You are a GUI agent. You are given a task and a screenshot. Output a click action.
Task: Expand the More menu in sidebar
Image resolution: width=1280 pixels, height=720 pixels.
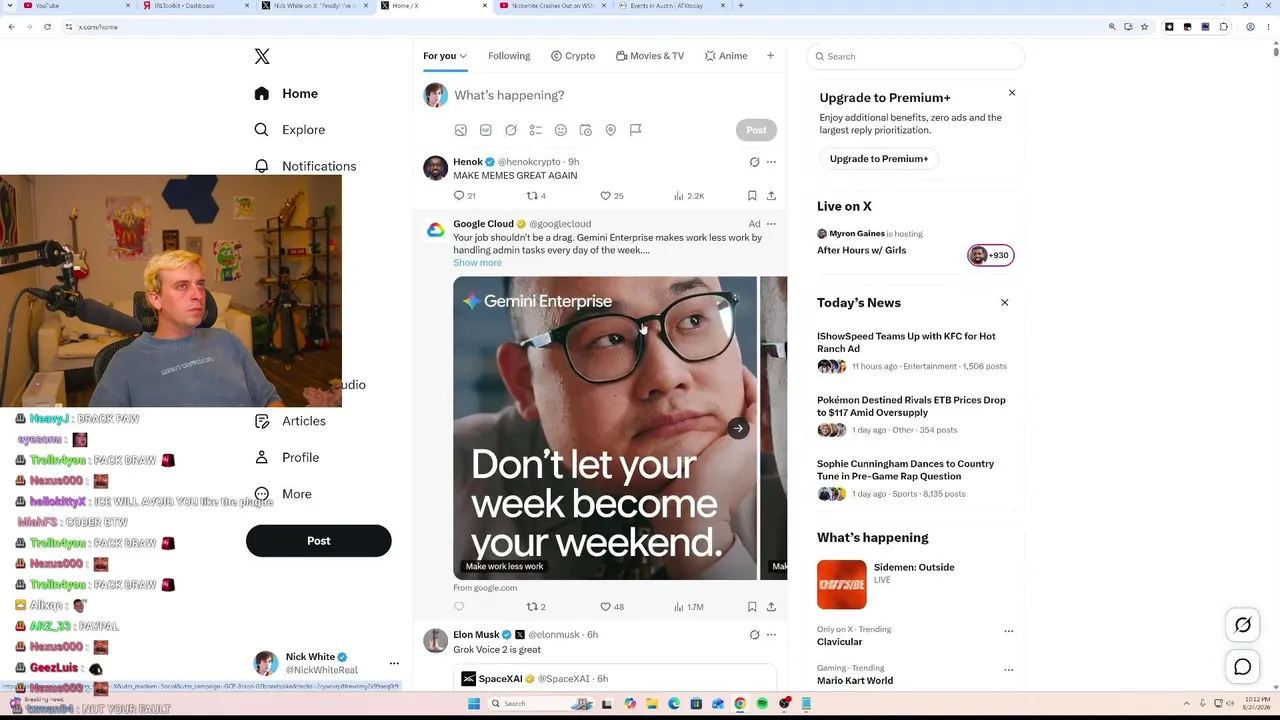pos(283,494)
